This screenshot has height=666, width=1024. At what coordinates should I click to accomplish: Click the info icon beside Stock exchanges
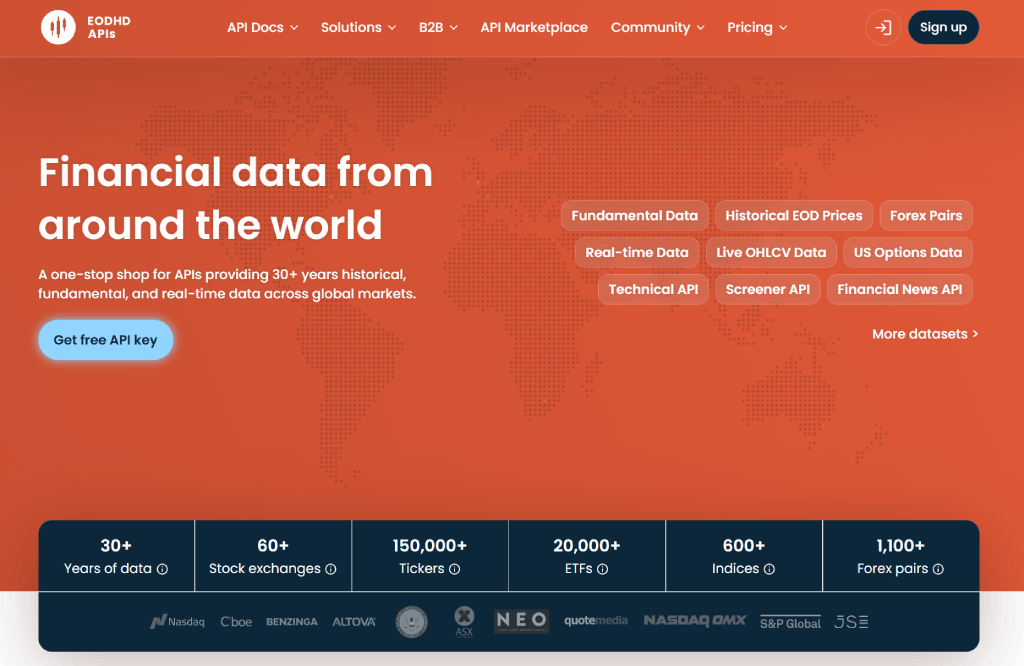tap(331, 568)
